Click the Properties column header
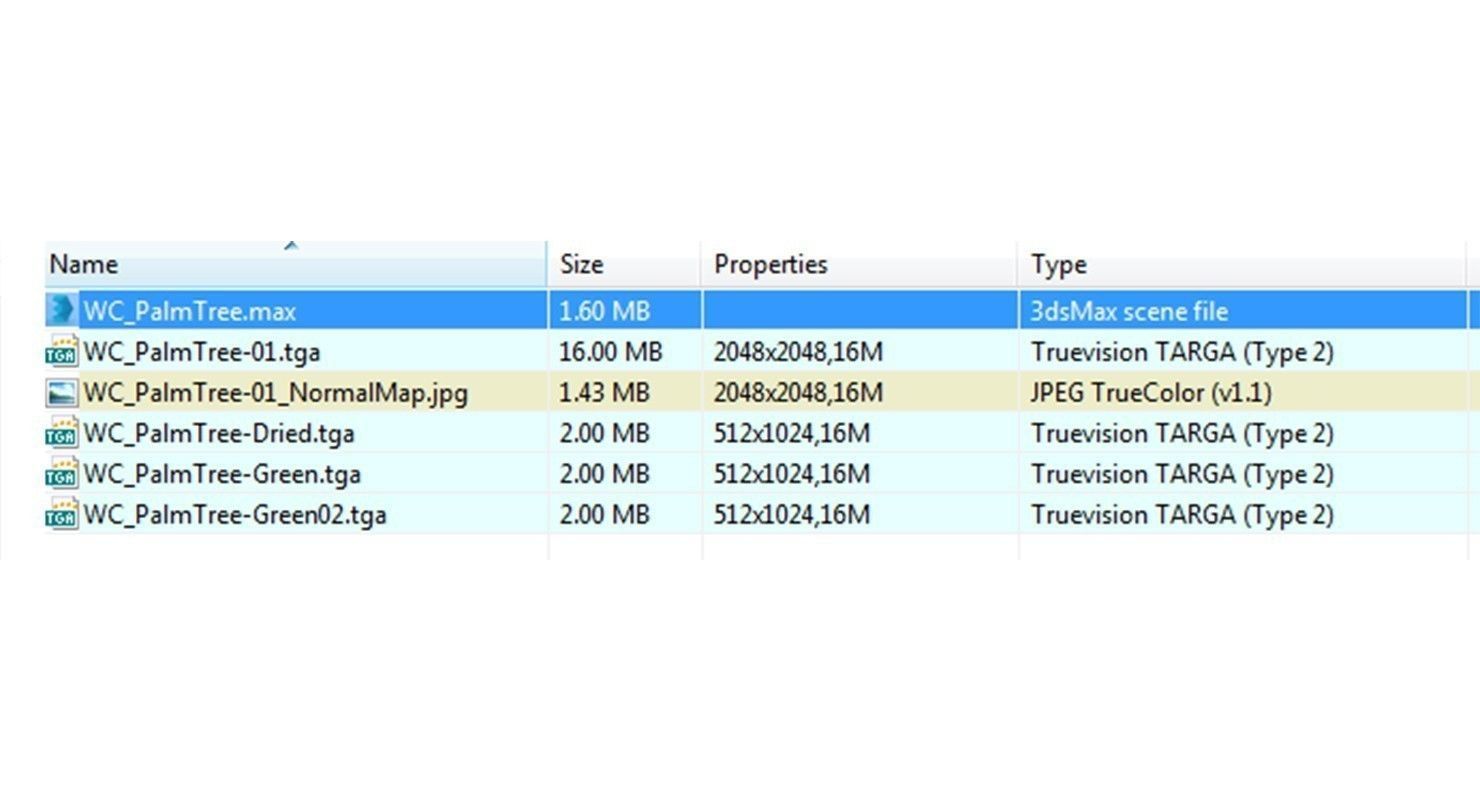This screenshot has width=1480, height=800. coord(770,265)
